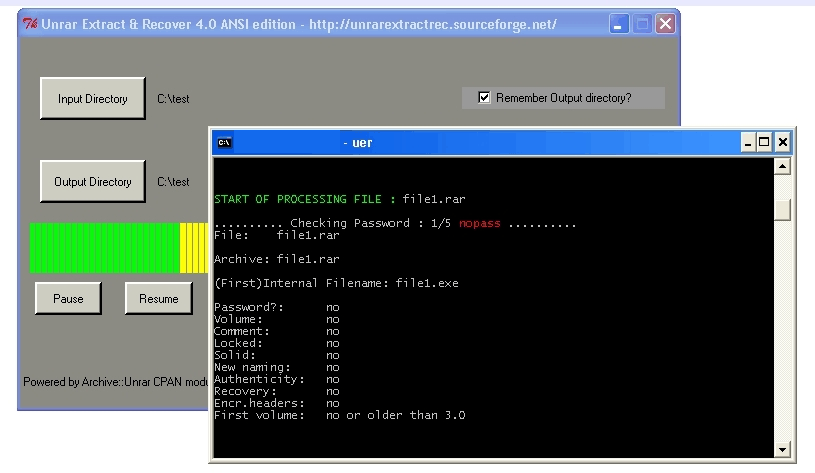Close the uer console window
This screenshot has width=815, height=473.
(783, 142)
